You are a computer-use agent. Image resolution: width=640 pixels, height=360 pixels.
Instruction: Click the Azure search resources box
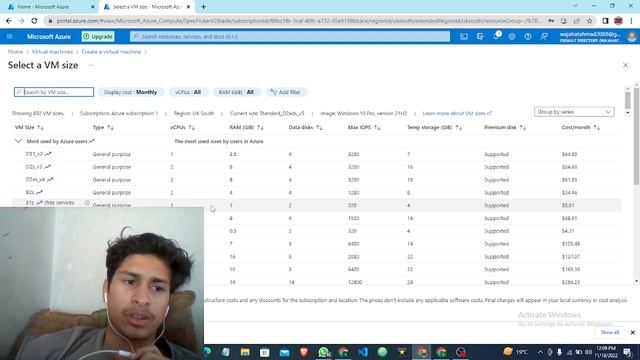290,36
